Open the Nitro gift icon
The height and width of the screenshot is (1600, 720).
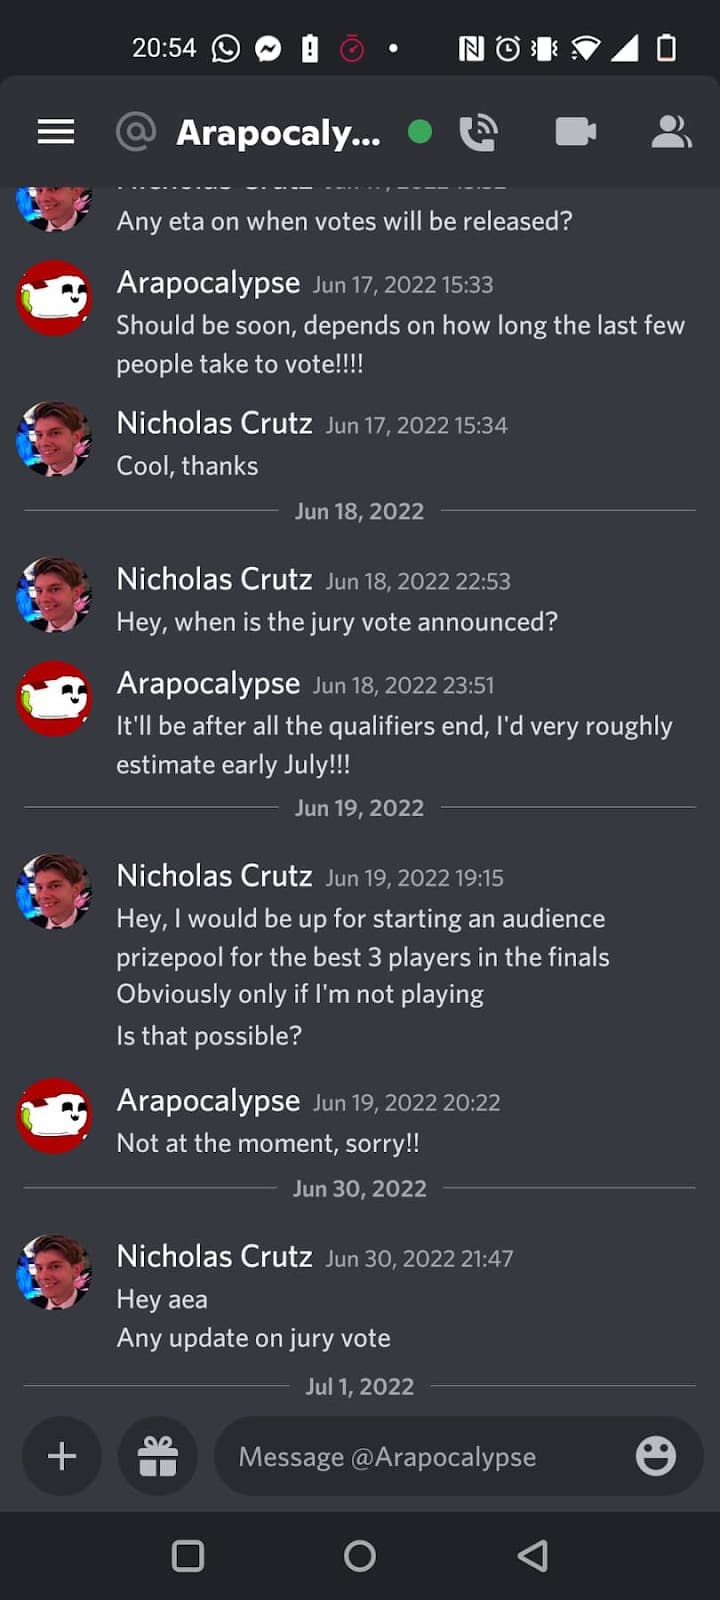coord(158,1456)
